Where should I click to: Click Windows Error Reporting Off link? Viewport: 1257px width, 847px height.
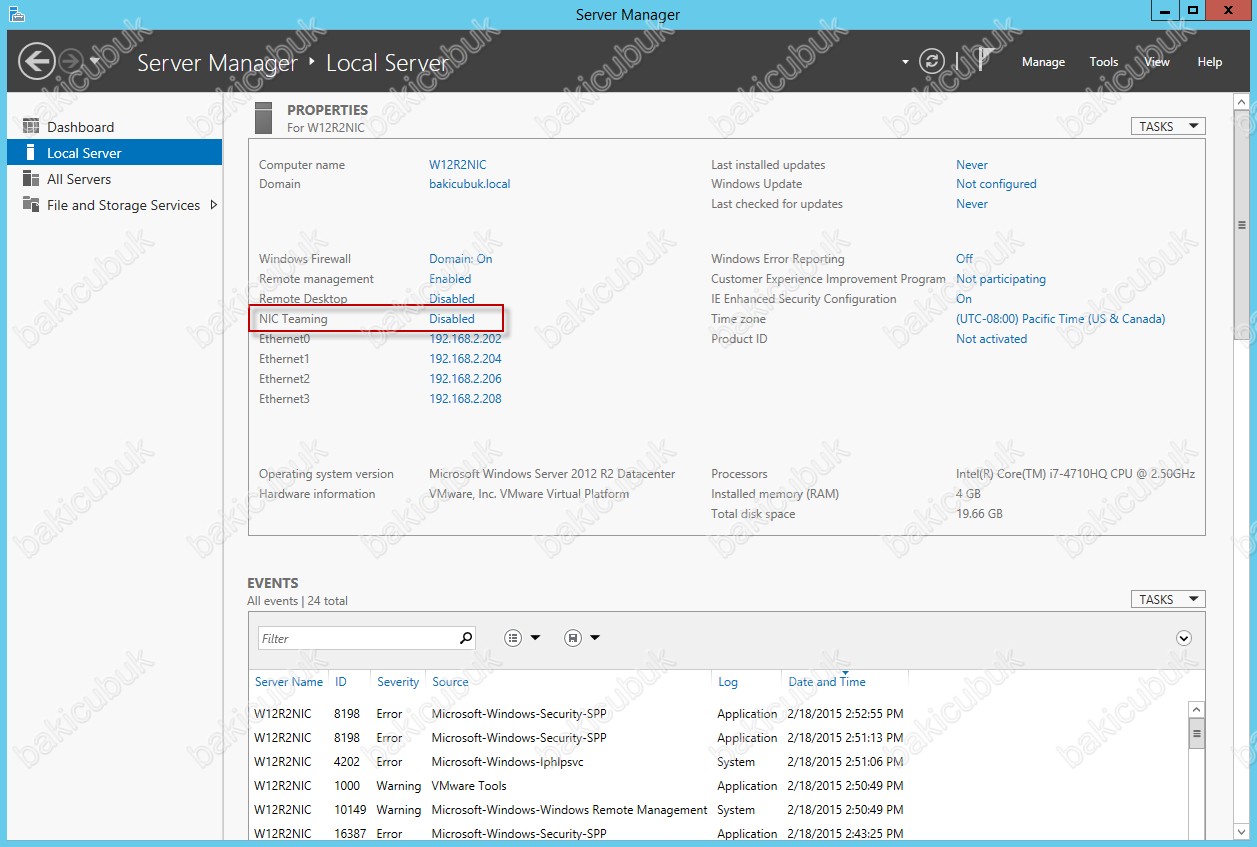click(964, 259)
